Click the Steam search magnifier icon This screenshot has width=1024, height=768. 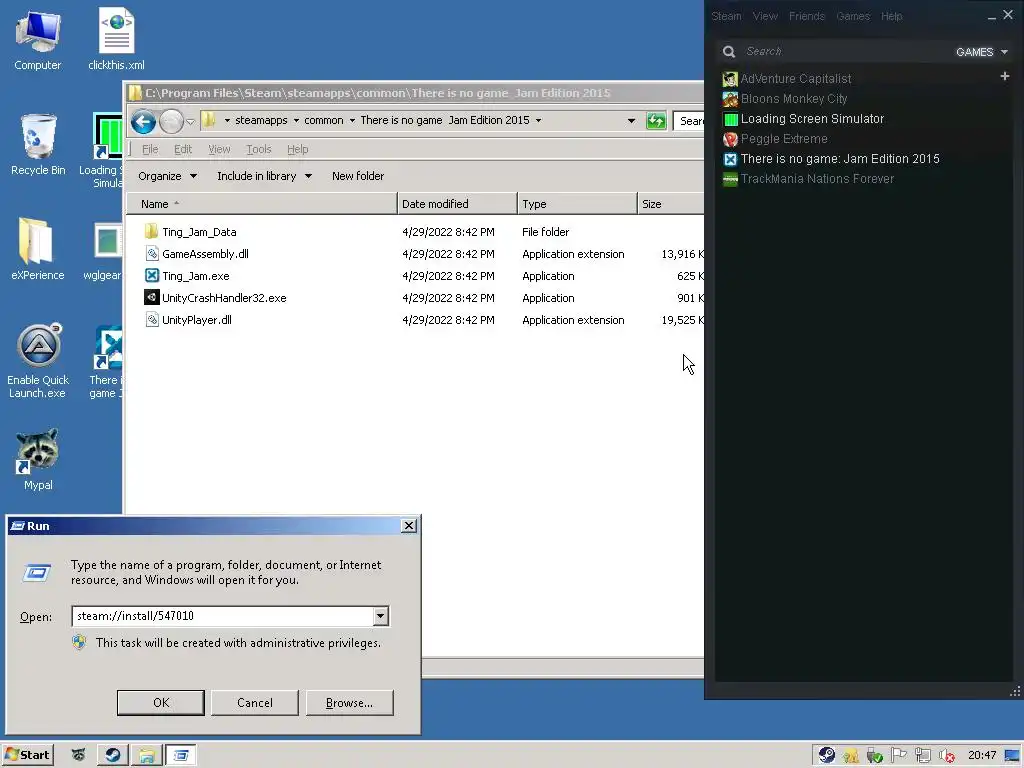coord(729,52)
